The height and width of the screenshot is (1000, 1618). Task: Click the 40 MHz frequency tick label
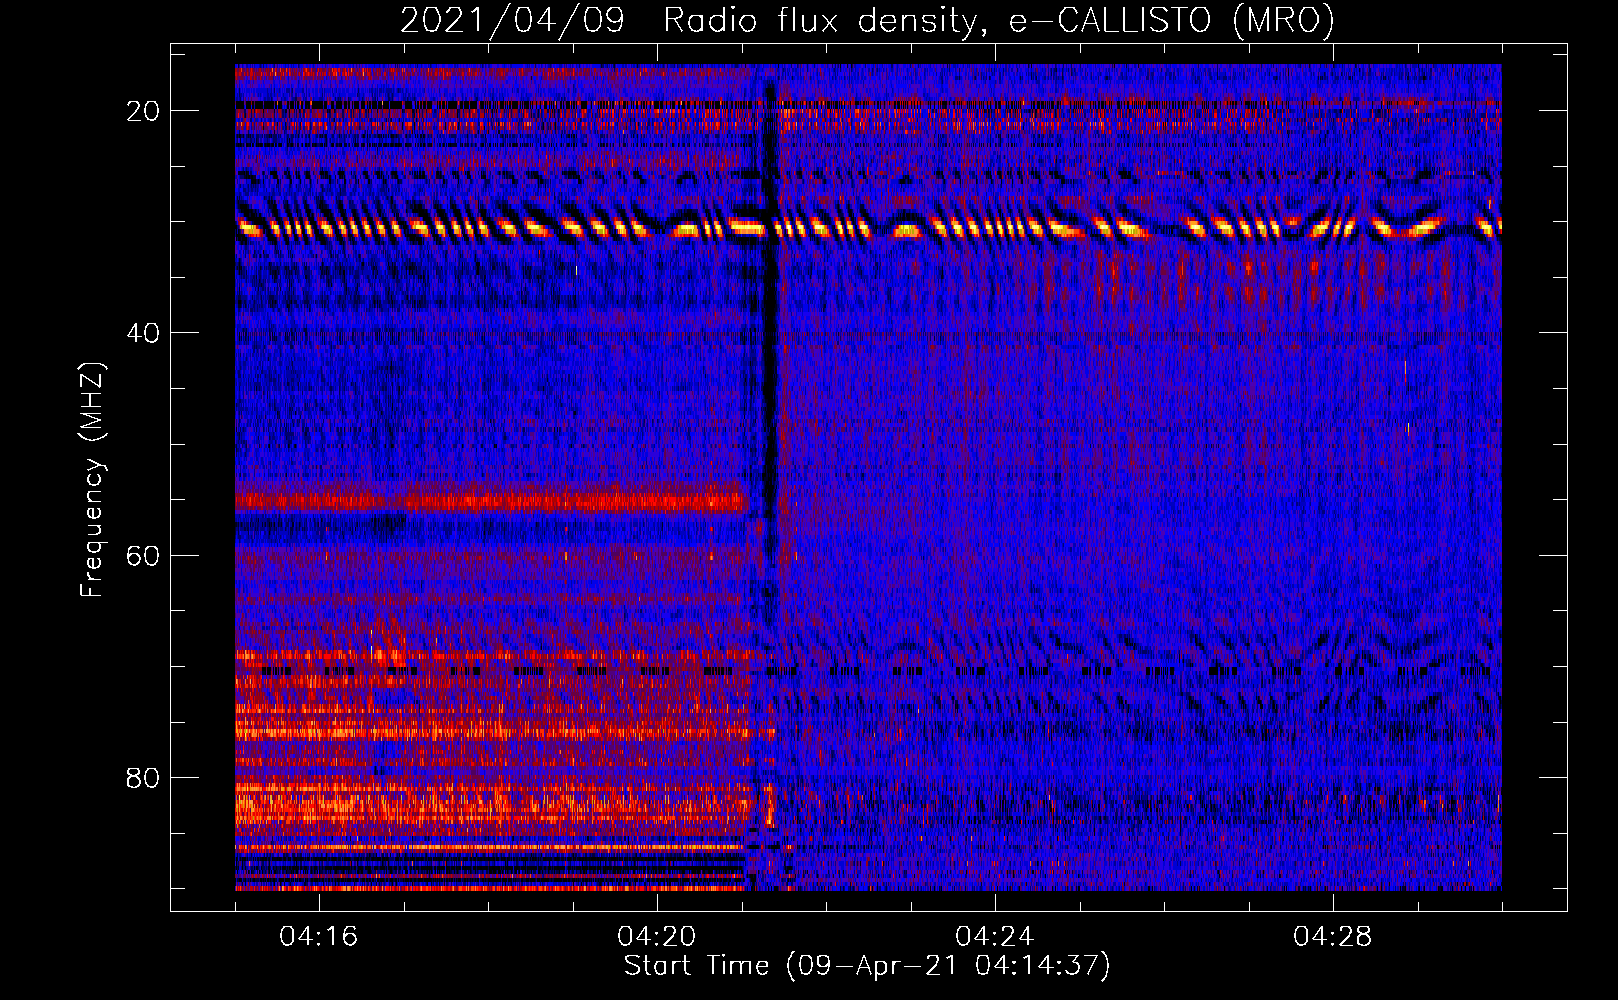(143, 333)
